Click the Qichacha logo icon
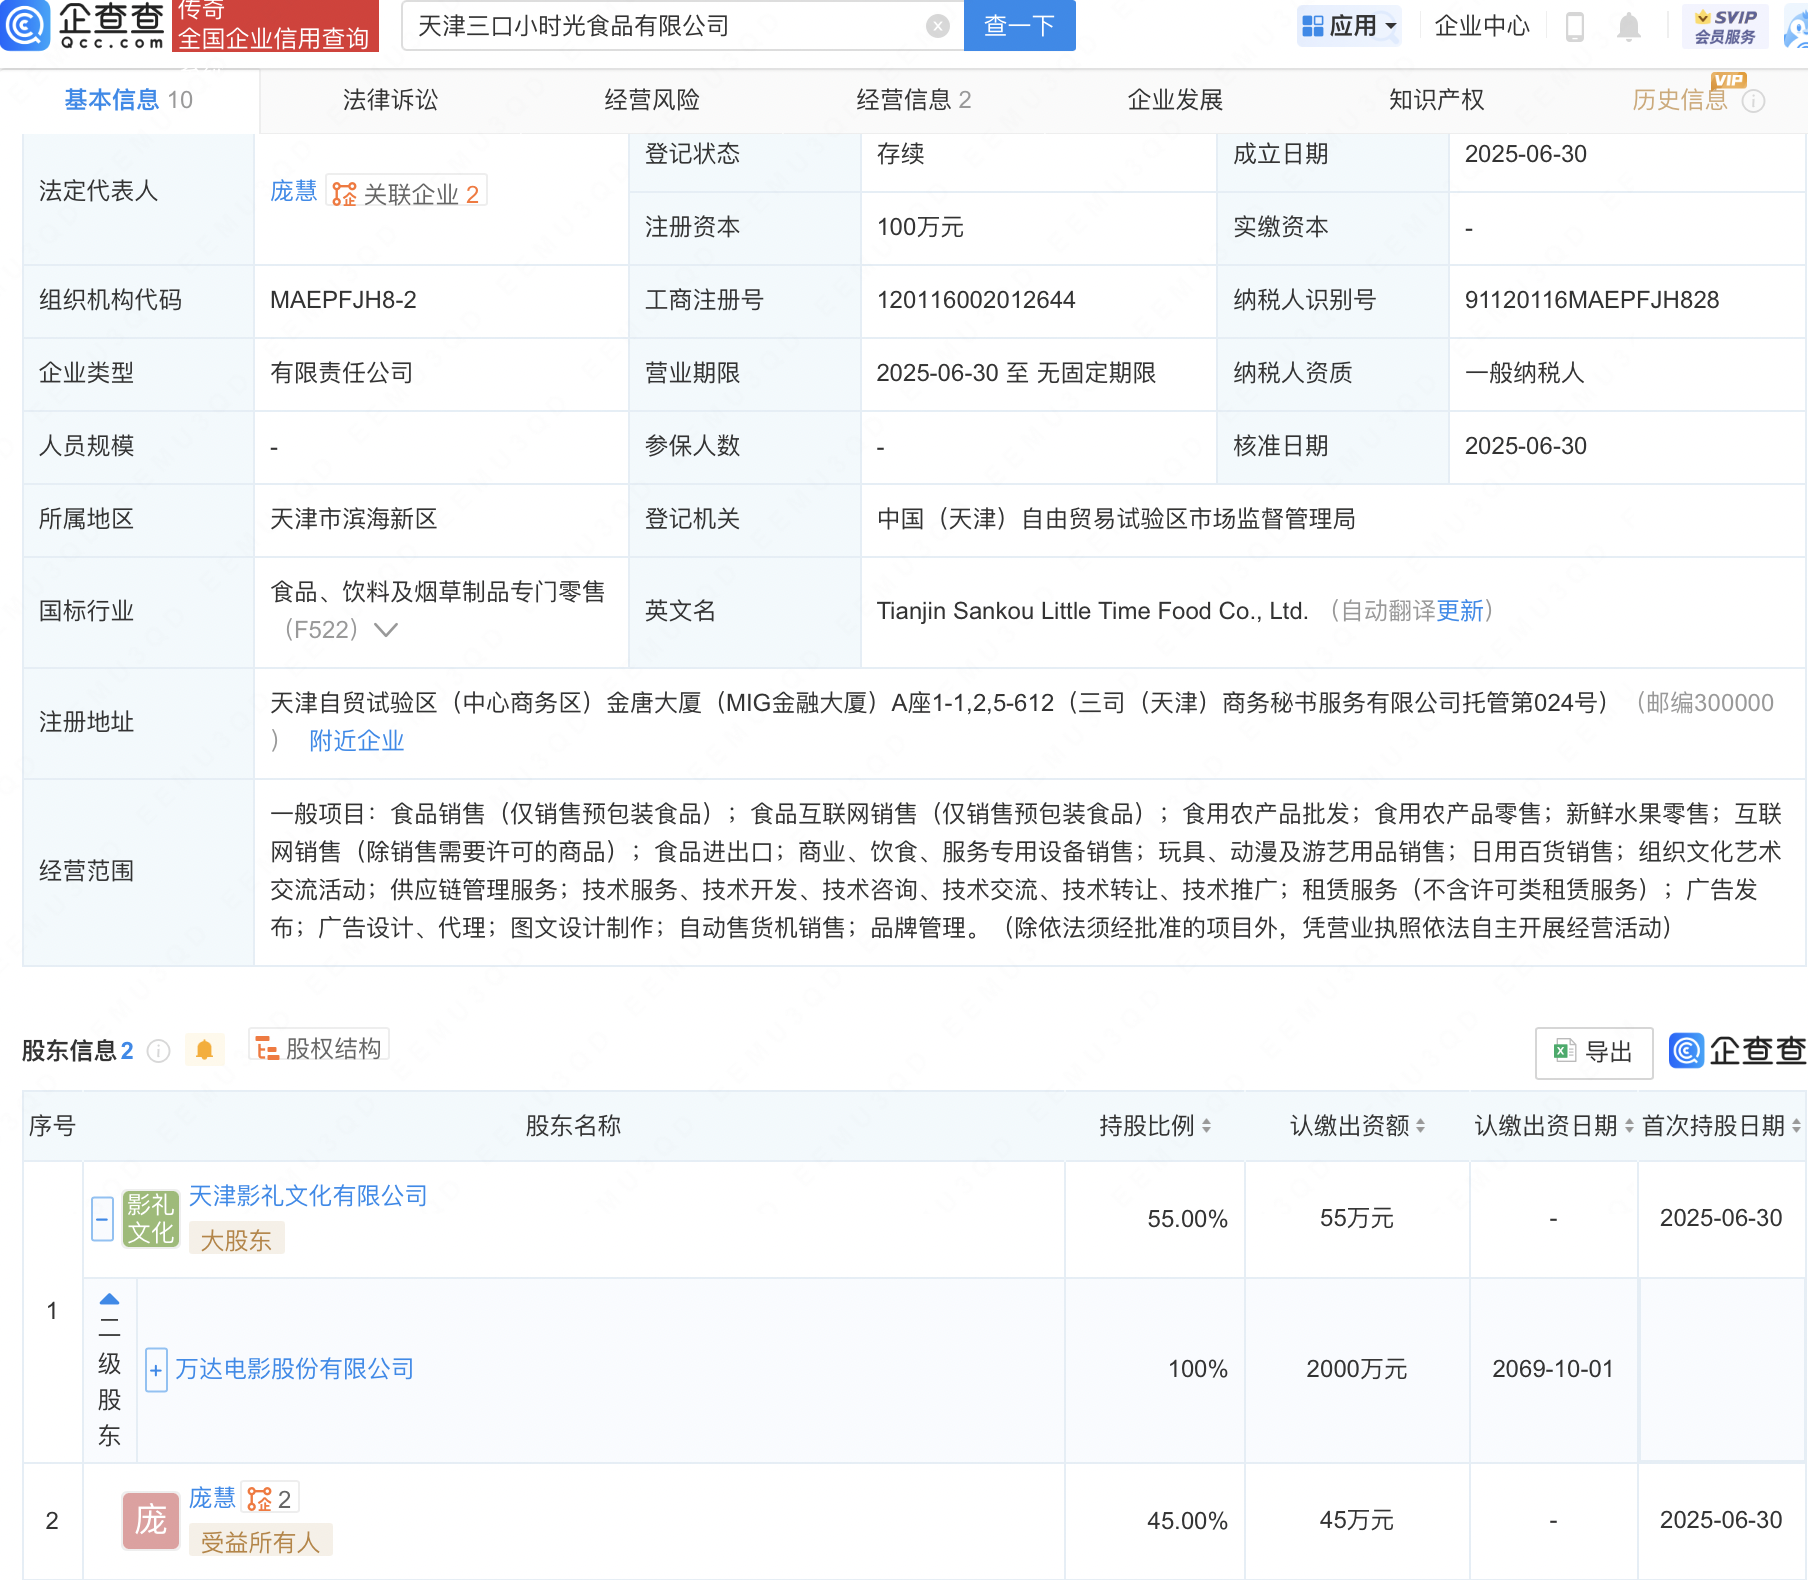 click(x=25, y=25)
